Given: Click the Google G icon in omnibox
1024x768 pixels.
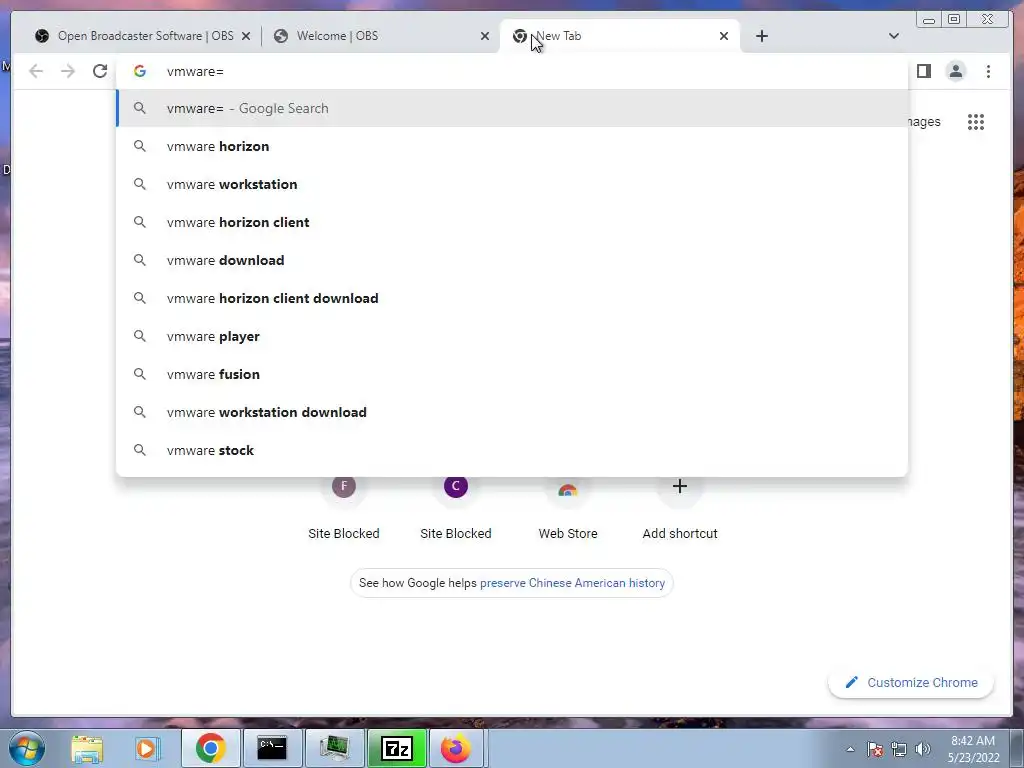Looking at the screenshot, I should [x=140, y=71].
